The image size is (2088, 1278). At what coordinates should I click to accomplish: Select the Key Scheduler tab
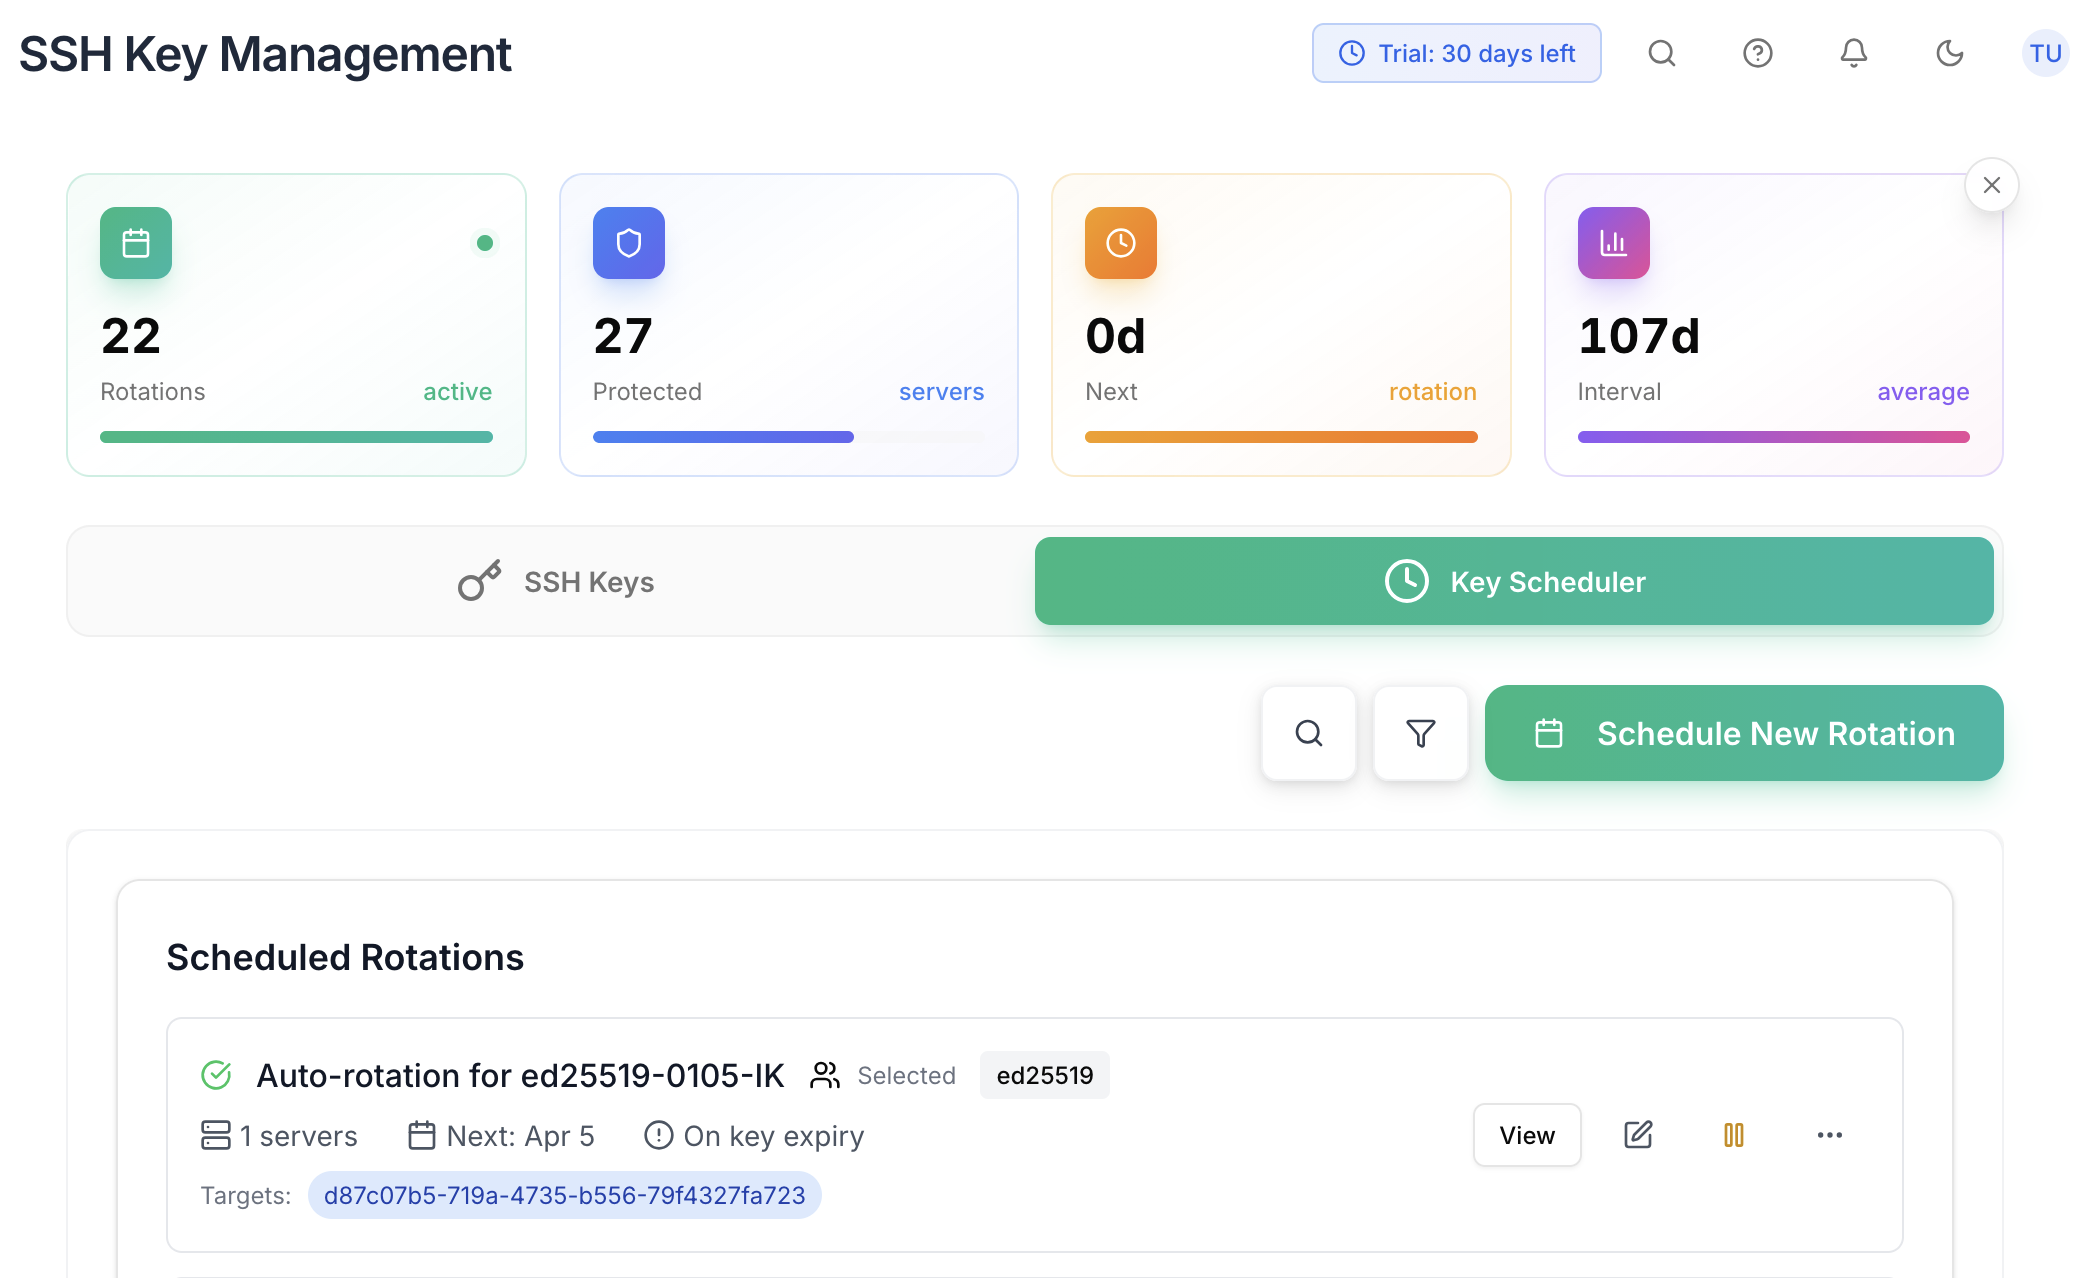[1514, 581]
